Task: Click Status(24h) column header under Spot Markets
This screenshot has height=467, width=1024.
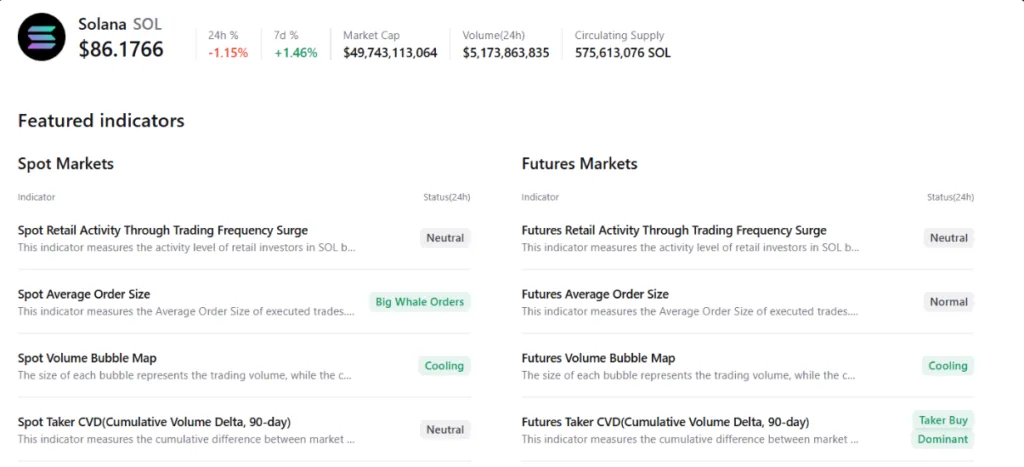Action: (x=447, y=197)
